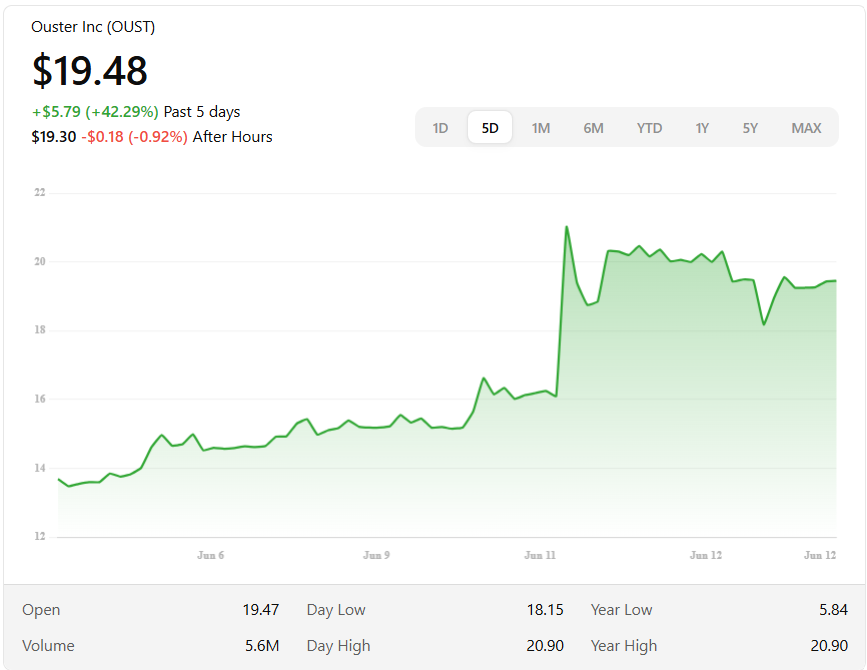This screenshot has width=867, height=670.
Task: Click the 18 y-axis label
Action: (40, 330)
